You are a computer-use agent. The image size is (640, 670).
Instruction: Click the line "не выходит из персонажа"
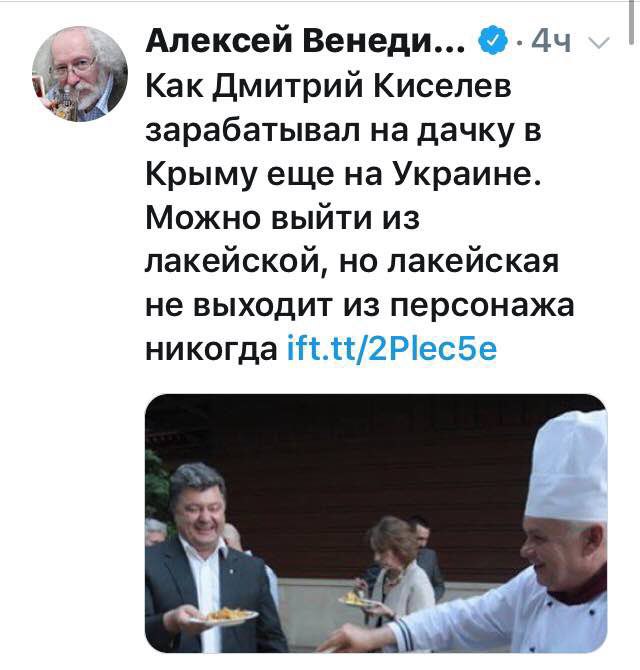pyautogui.click(x=360, y=306)
